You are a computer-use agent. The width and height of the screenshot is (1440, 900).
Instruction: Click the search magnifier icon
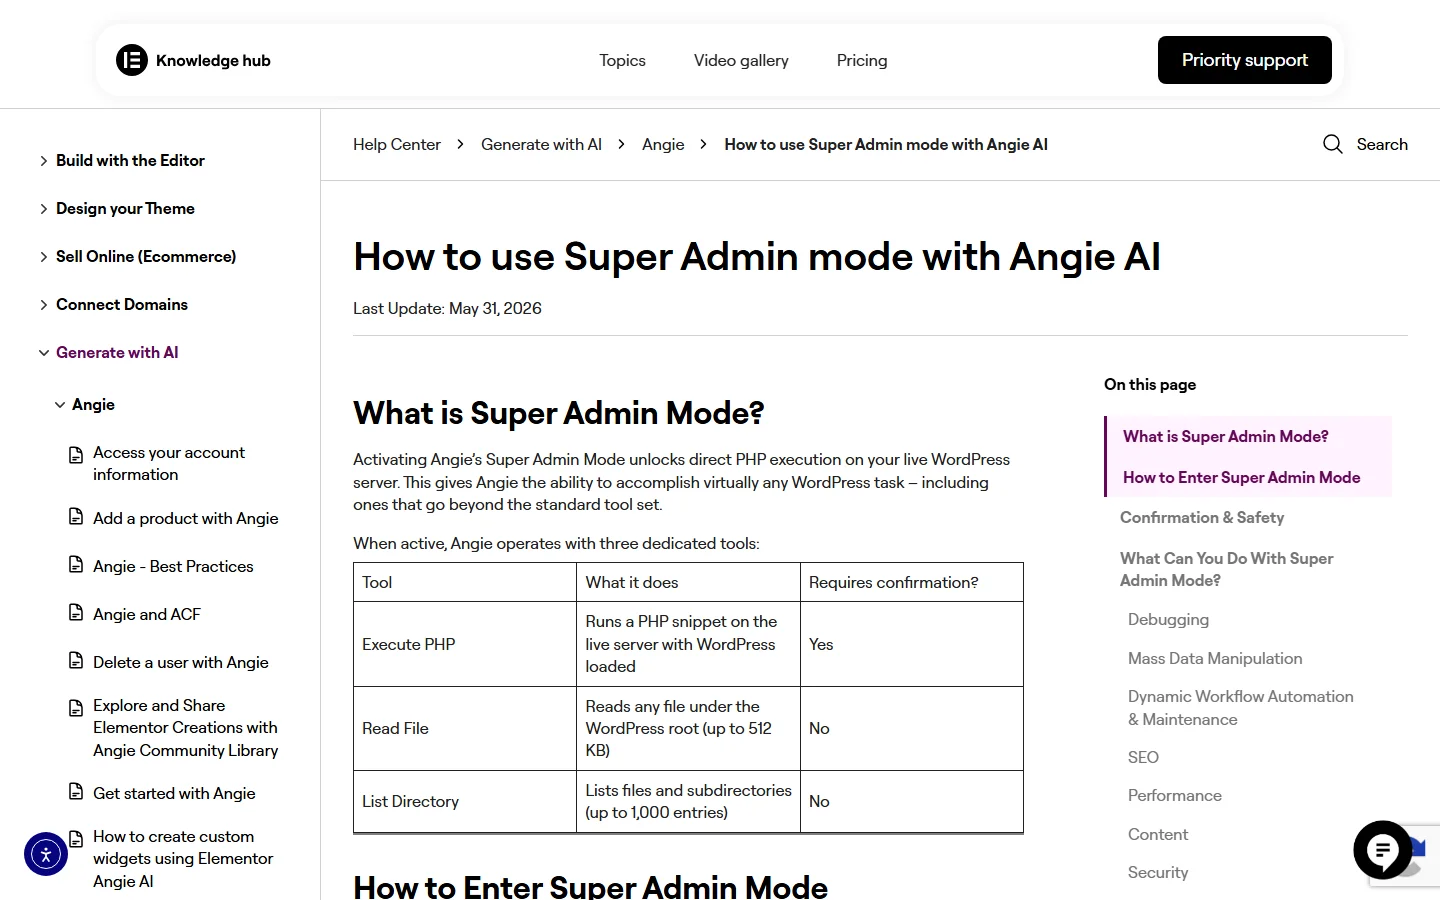[x=1333, y=144]
